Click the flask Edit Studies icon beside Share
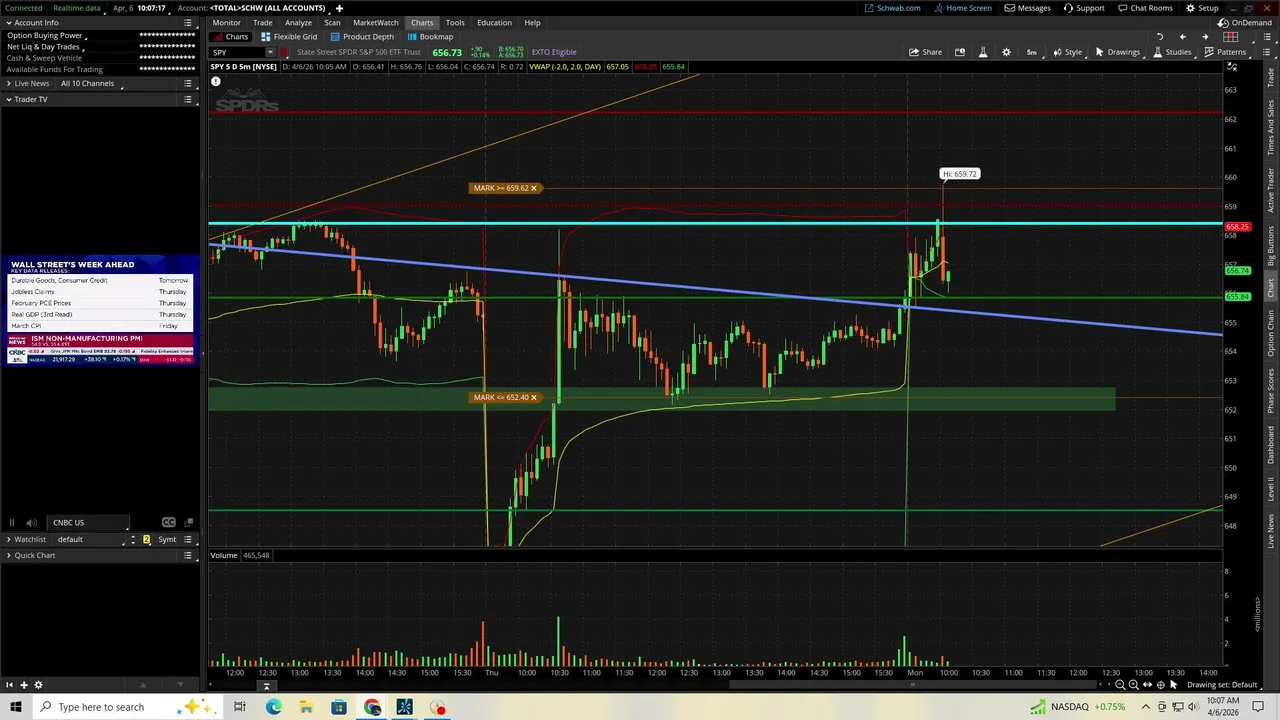Image resolution: width=1280 pixels, height=720 pixels. 983,52
